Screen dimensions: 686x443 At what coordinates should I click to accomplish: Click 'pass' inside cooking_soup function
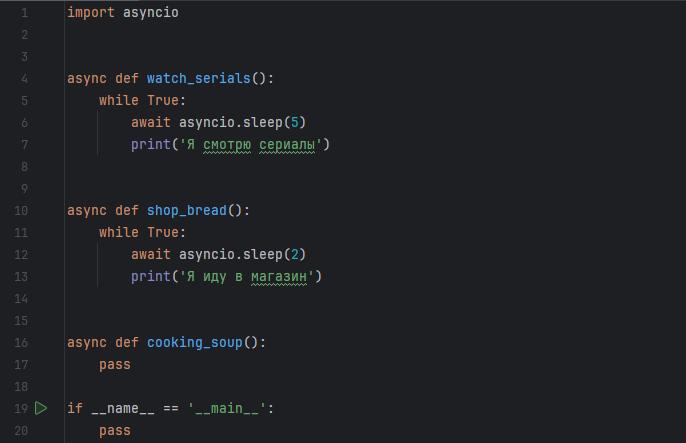(x=114, y=364)
